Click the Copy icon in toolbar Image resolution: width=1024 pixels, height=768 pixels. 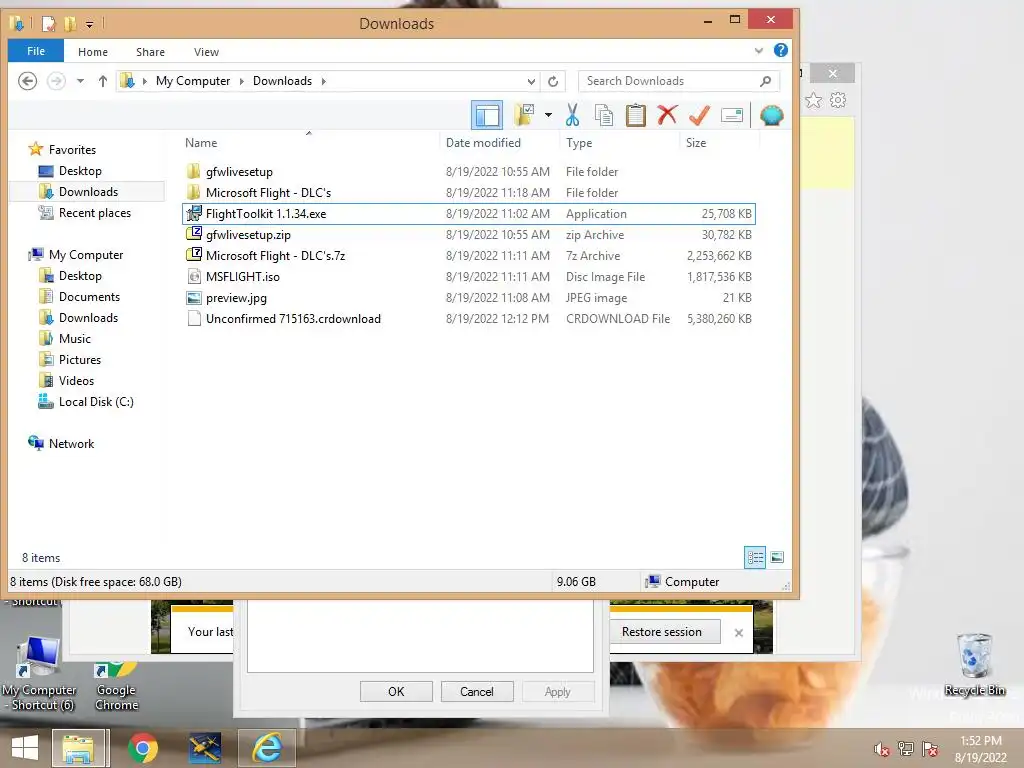click(603, 116)
